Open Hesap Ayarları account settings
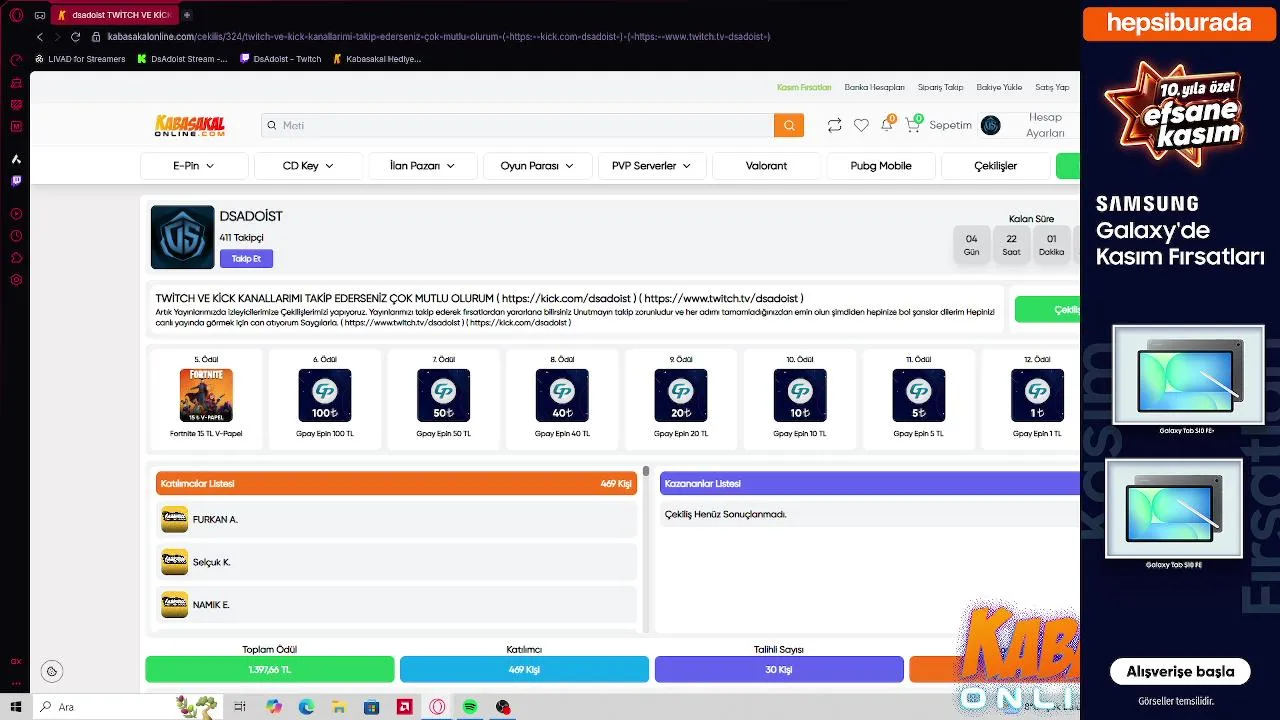 click(x=1045, y=125)
